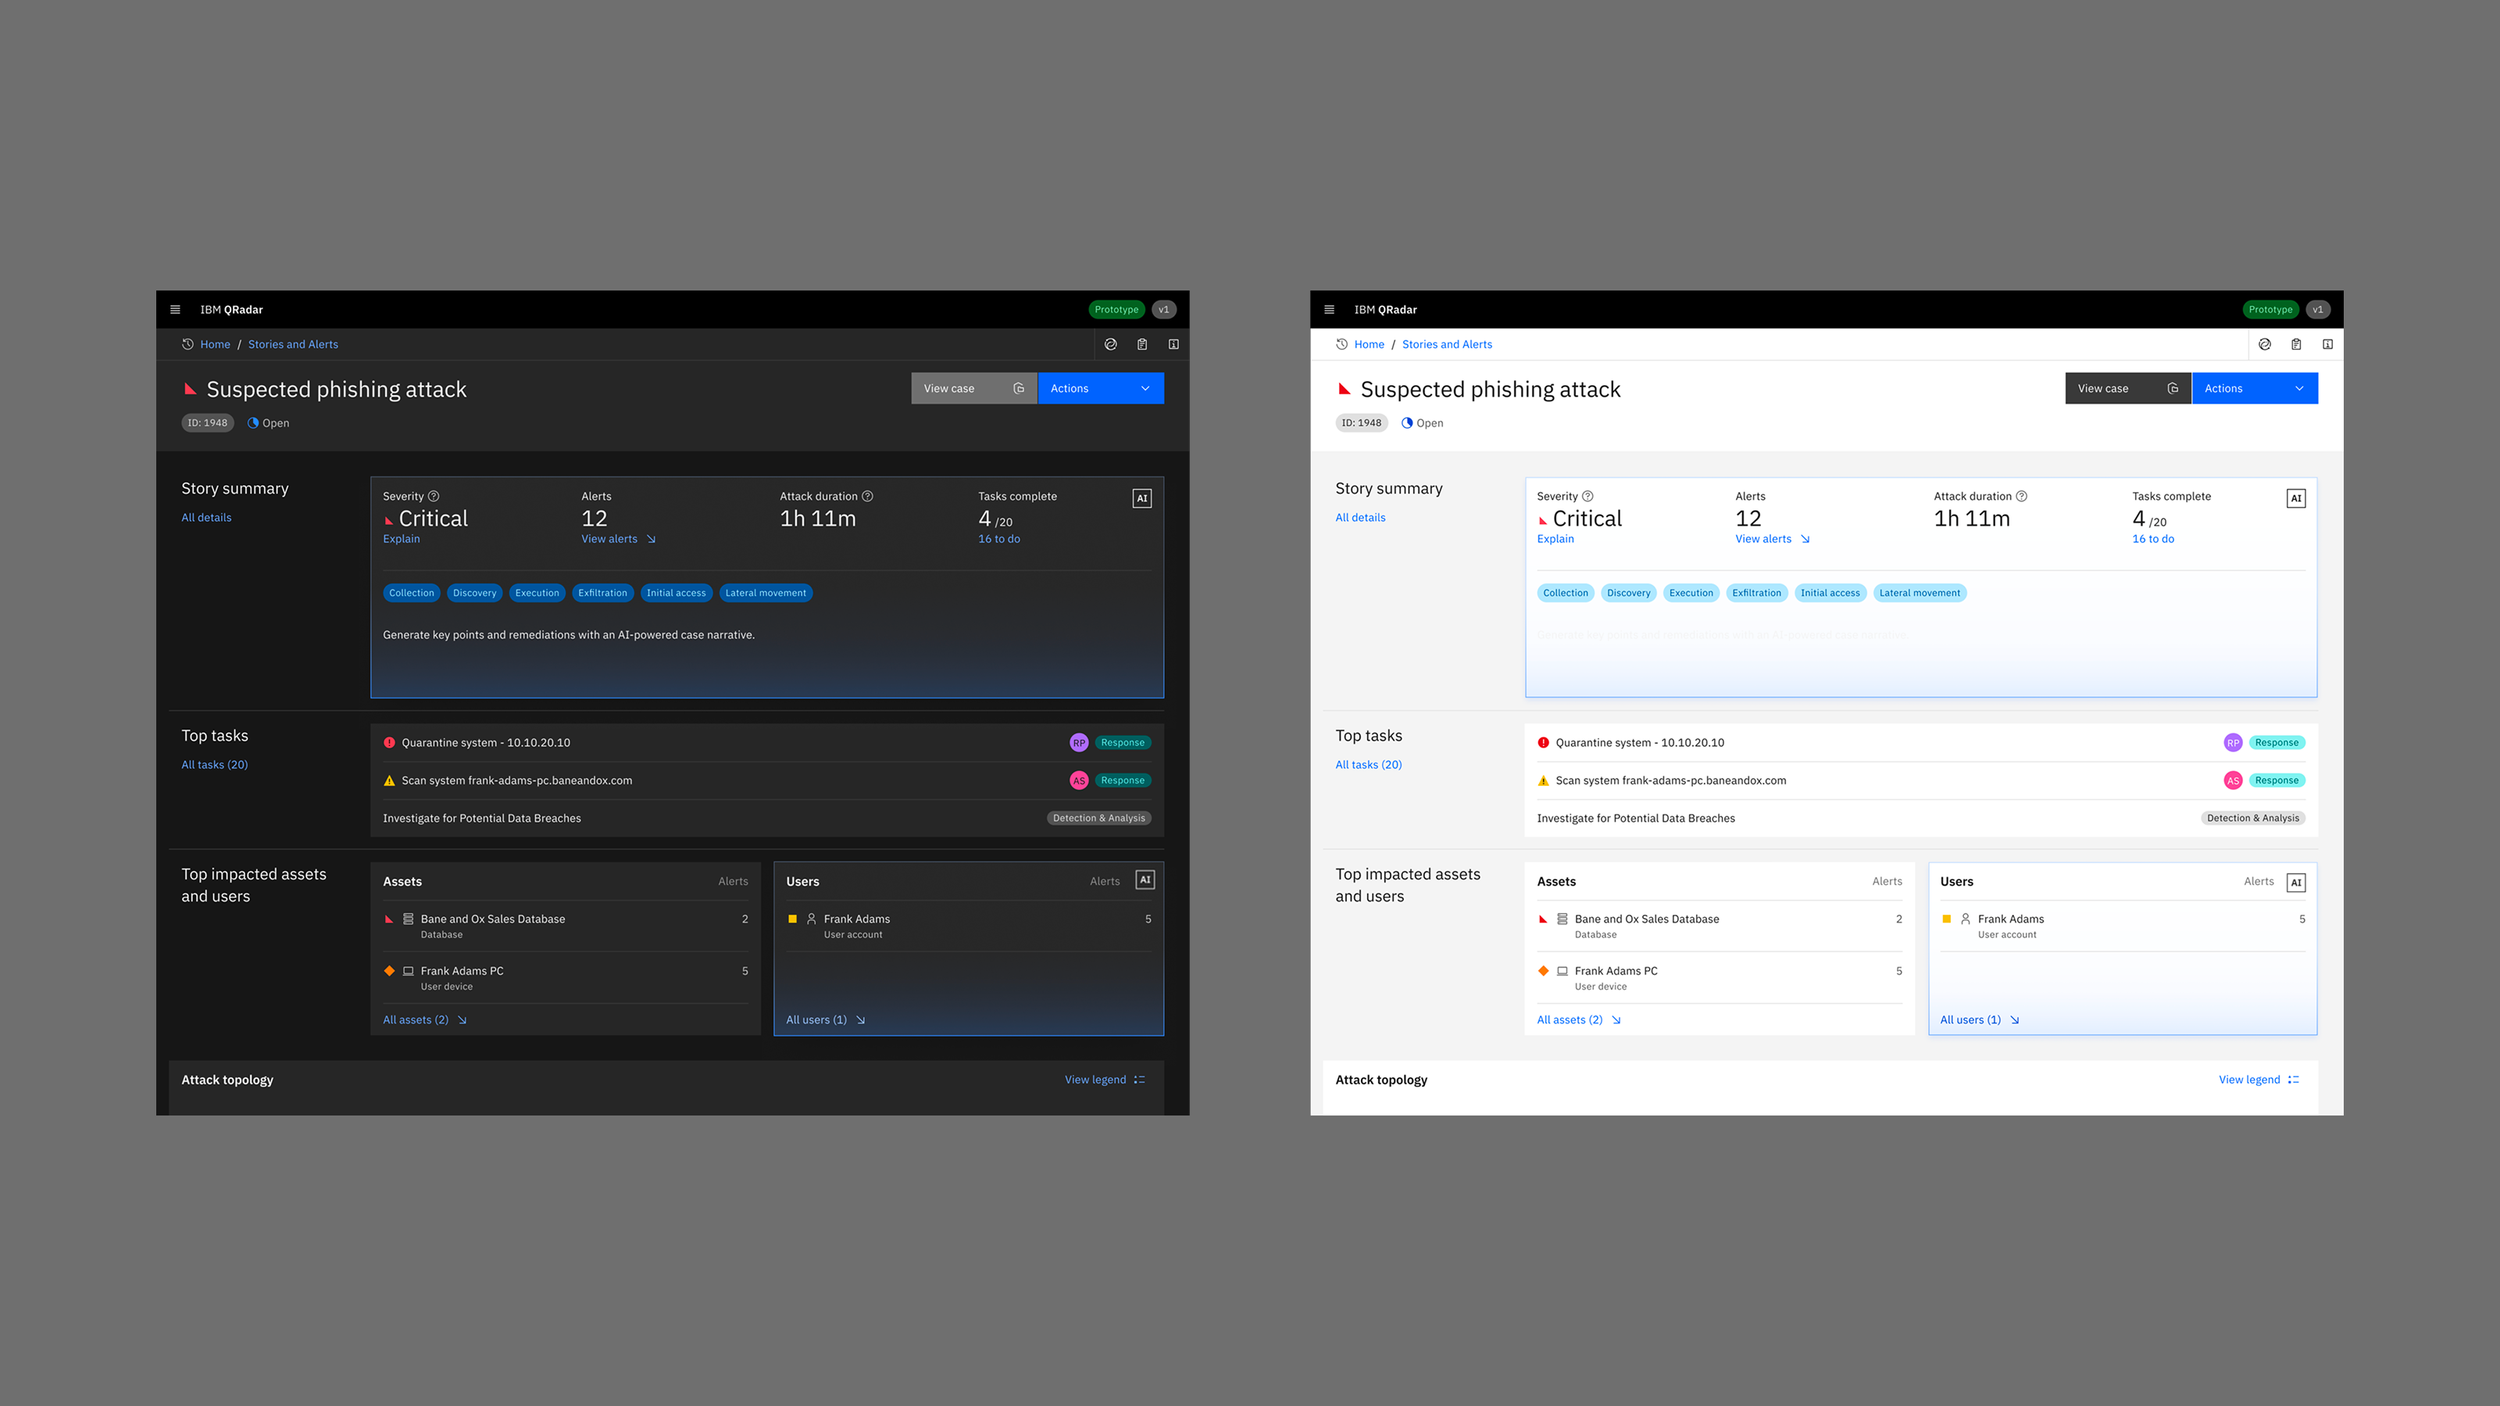
Task: Click the 16 to do link in dark window
Action: [999, 539]
